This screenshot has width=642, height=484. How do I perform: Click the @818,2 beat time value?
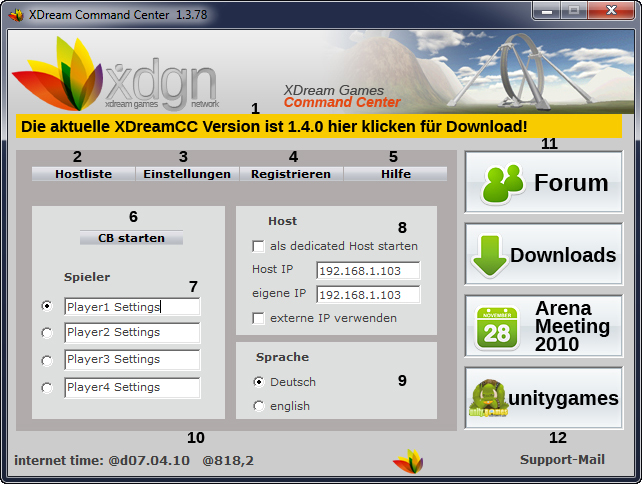point(228,461)
